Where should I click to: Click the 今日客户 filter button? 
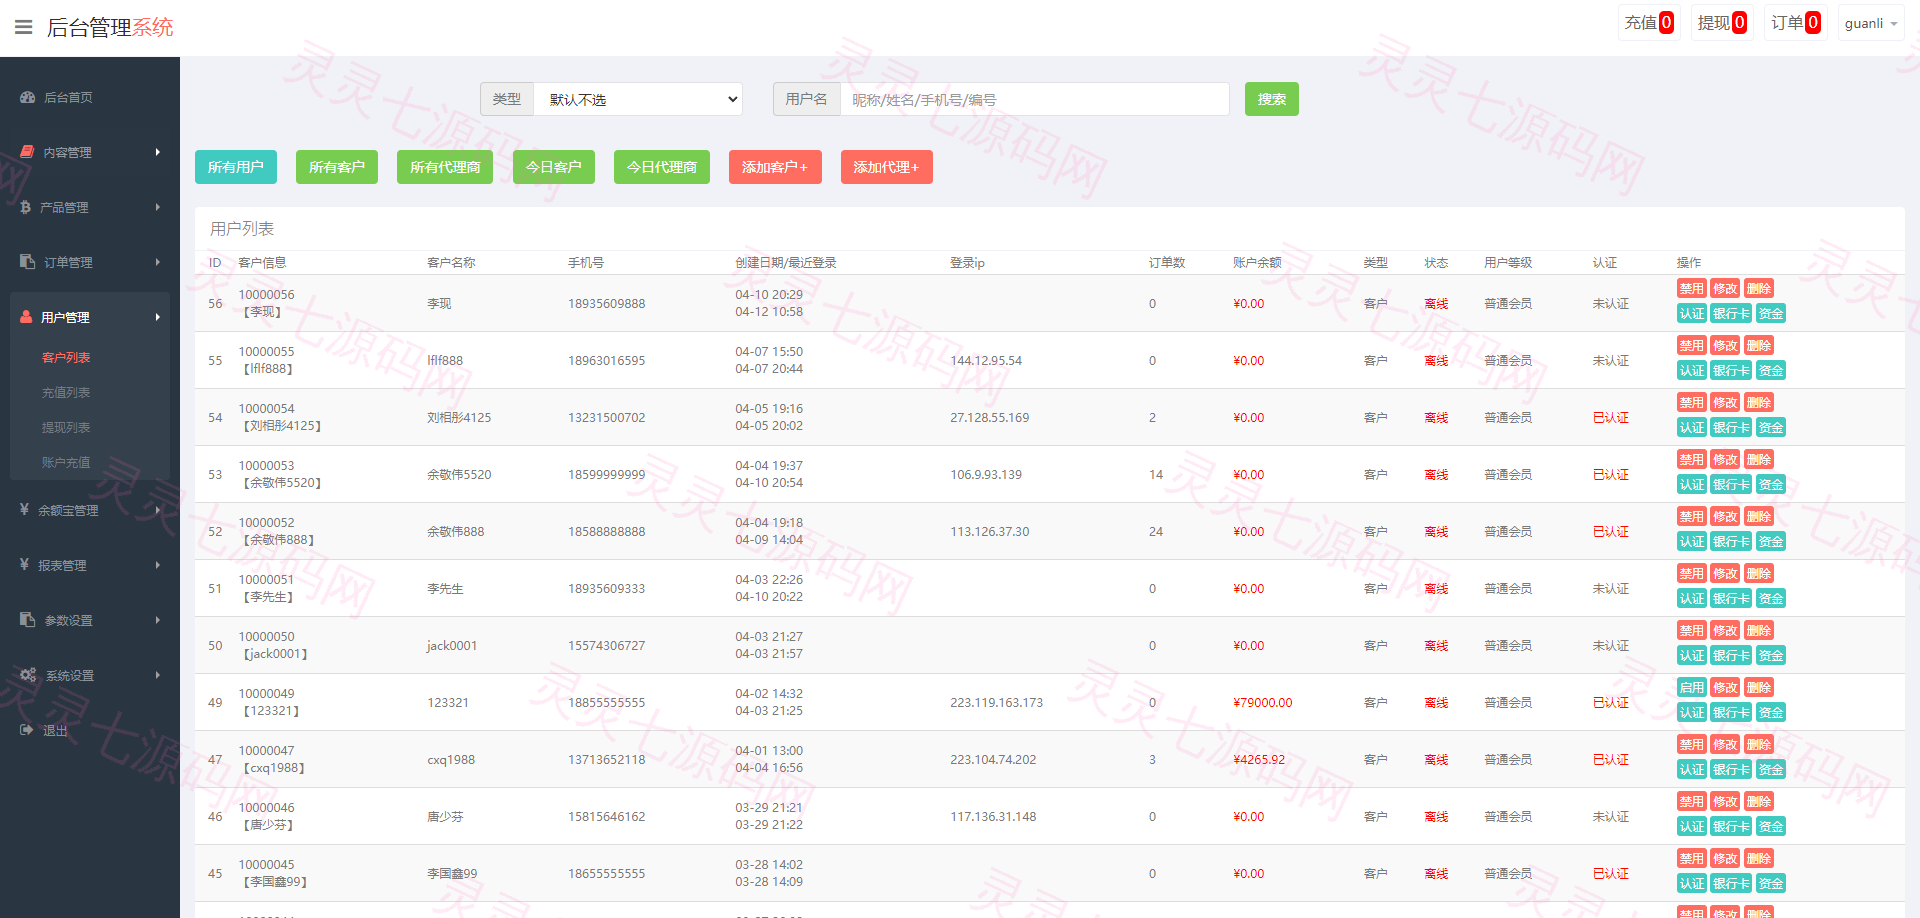[x=554, y=167]
